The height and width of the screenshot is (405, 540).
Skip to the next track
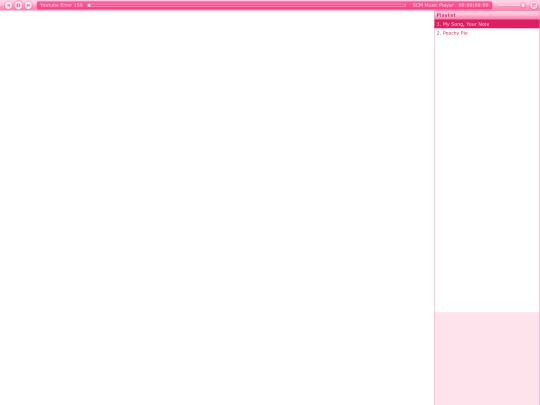(x=28, y=5)
